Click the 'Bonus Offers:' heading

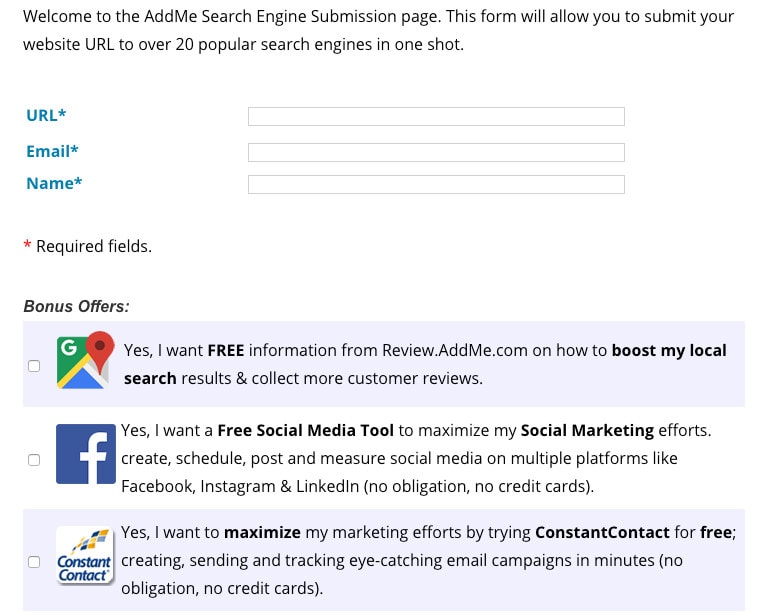tap(76, 307)
